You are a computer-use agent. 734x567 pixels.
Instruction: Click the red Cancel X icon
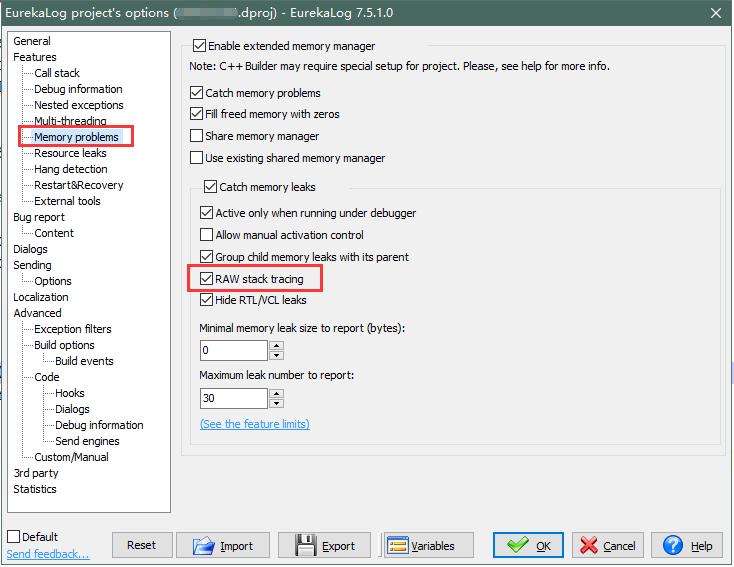pyautogui.click(x=588, y=545)
